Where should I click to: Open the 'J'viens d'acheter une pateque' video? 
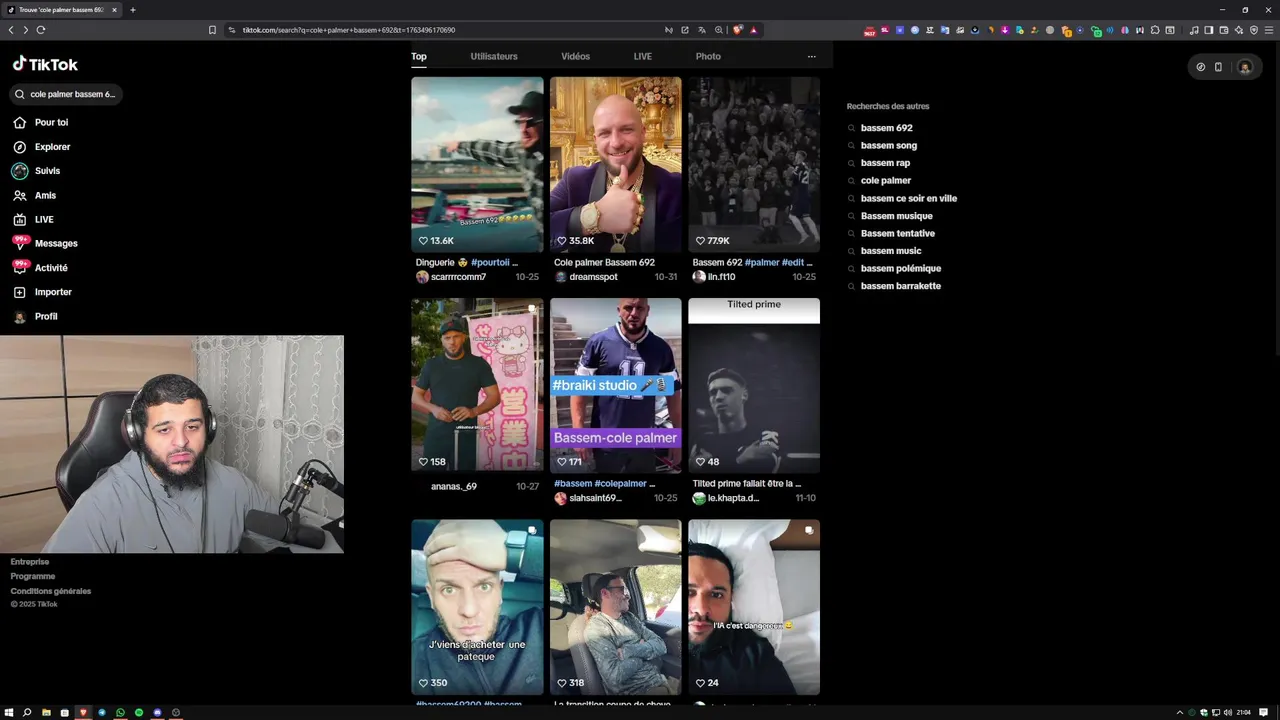click(477, 606)
